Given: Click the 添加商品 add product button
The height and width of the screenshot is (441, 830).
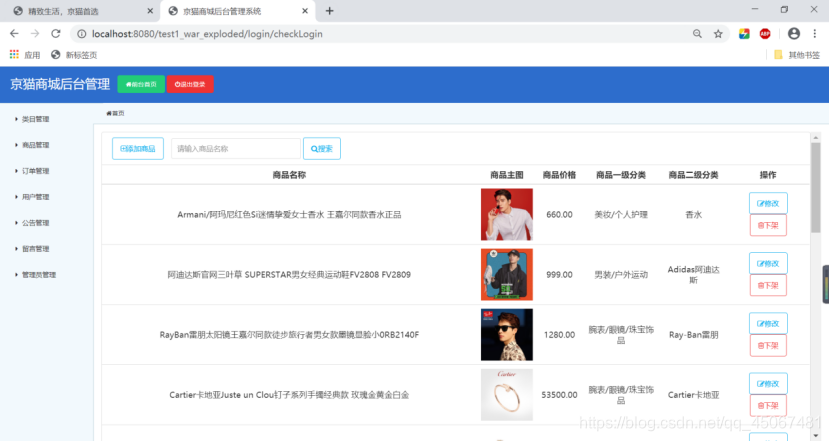Looking at the screenshot, I should tap(138, 149).
